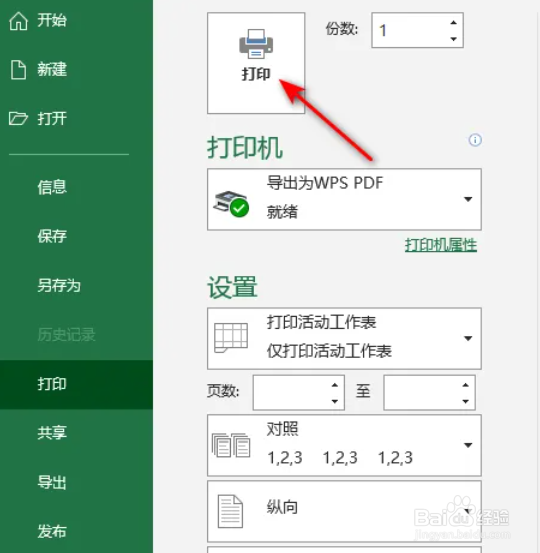Click the new document icon beside 新建
Viewport: 540px width, 553px height.
(18, 69)
